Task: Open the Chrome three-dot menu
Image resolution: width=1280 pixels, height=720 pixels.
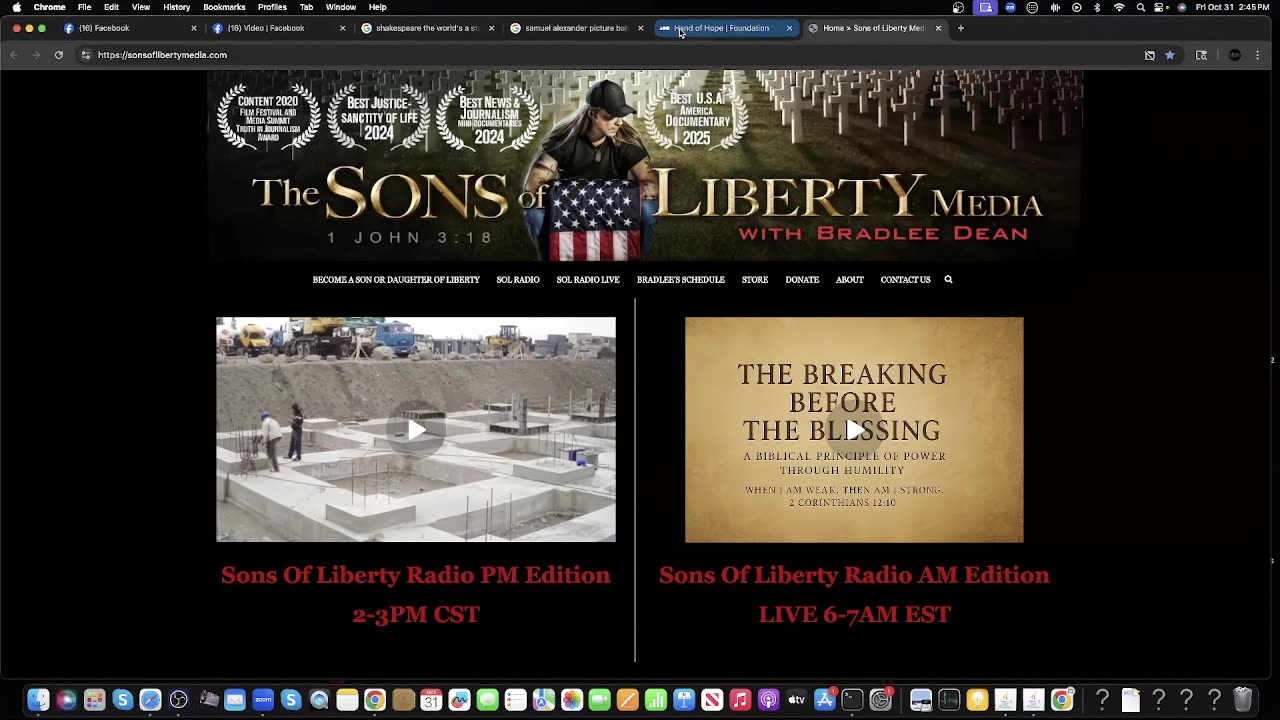Action: pyautogui.click(x=1258, y=55)
